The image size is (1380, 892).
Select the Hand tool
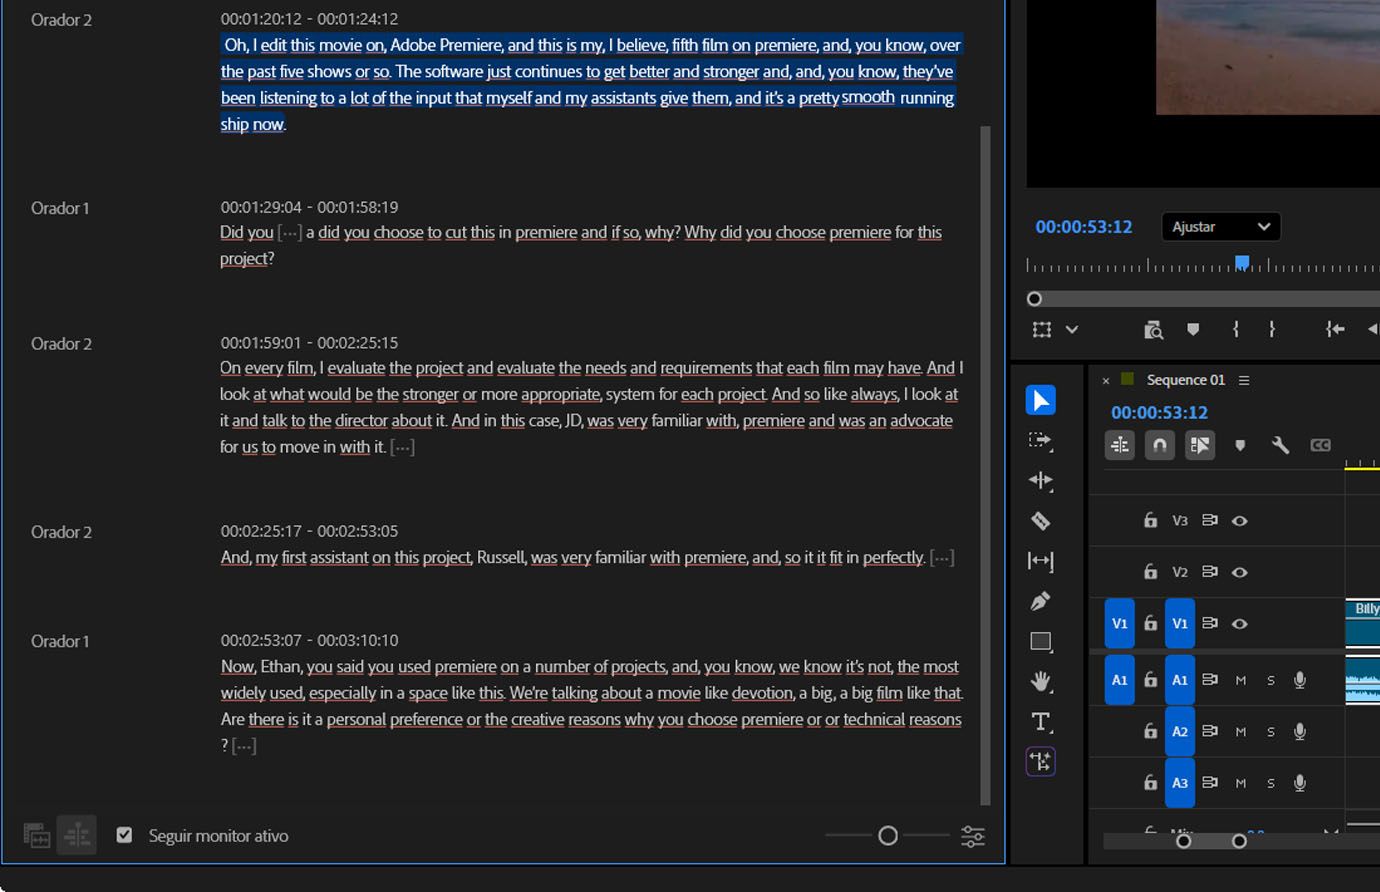click(x=1040, y=680)
